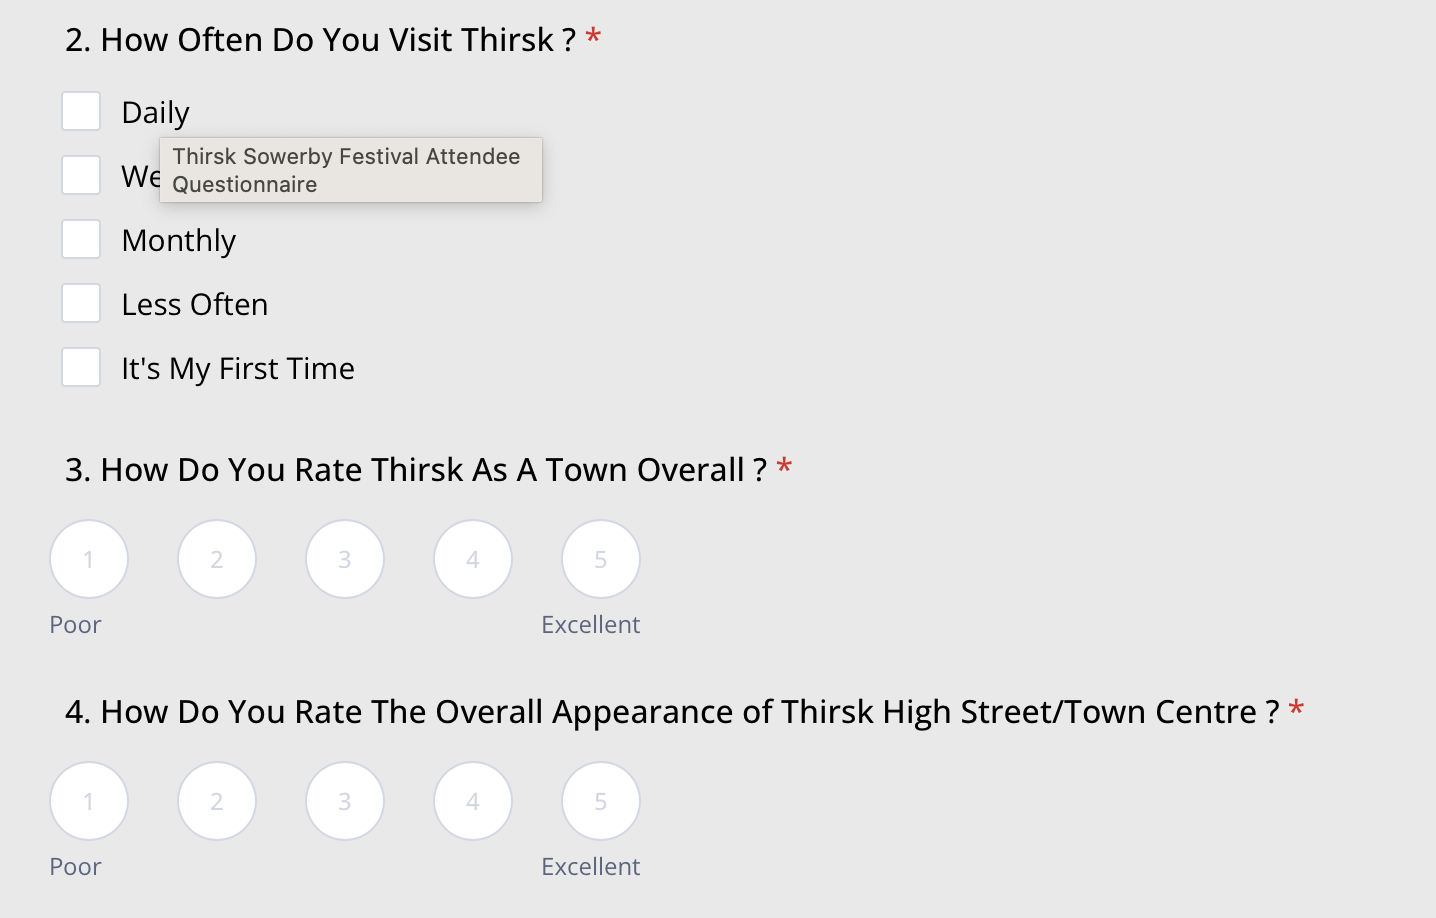Rate Thirsk as a town overall 1
Image resolution: width=1436 pixels, height=918 pixels.
click(x=89, y=559)
